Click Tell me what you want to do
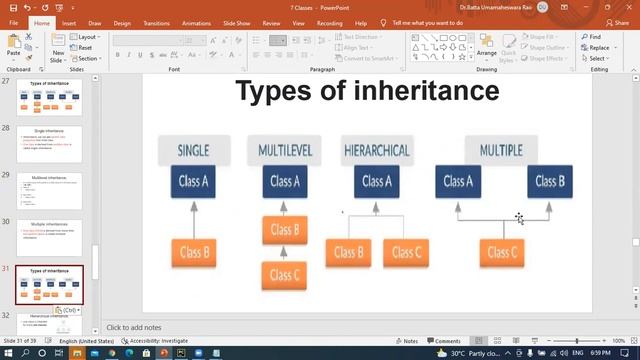The height and width of the screenshot is (360, 640). pyautogui.click(x=427, y=23)
